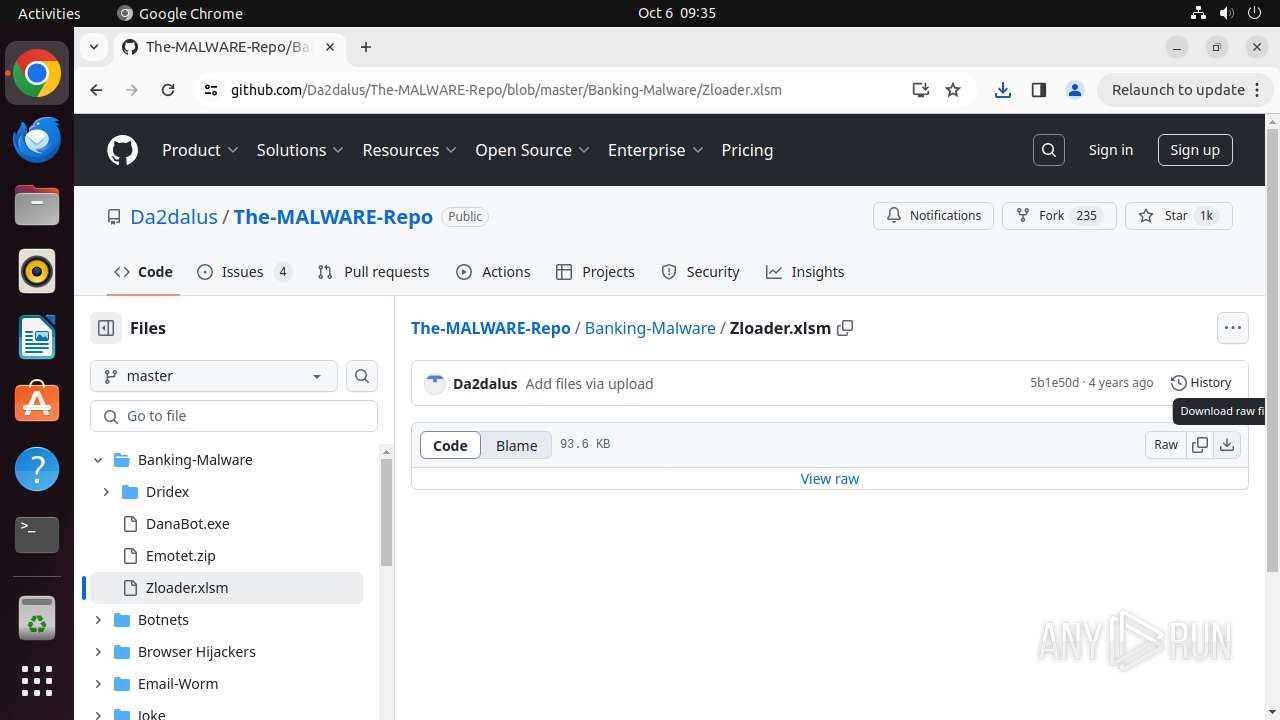Open Solutions dropdown menu

pos(300,150)
